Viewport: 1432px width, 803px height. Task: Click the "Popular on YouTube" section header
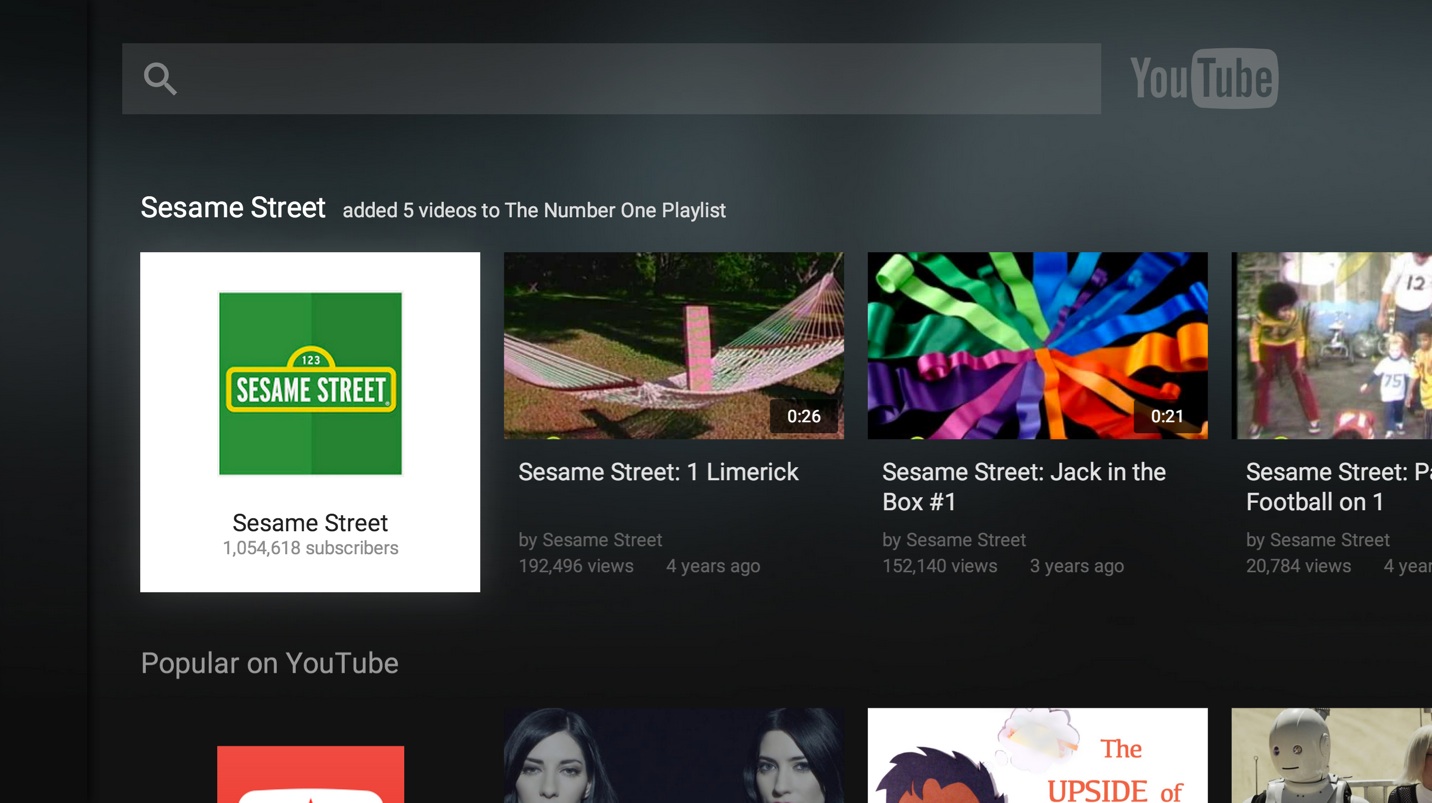pyautogui.click(x=269, y=662)
